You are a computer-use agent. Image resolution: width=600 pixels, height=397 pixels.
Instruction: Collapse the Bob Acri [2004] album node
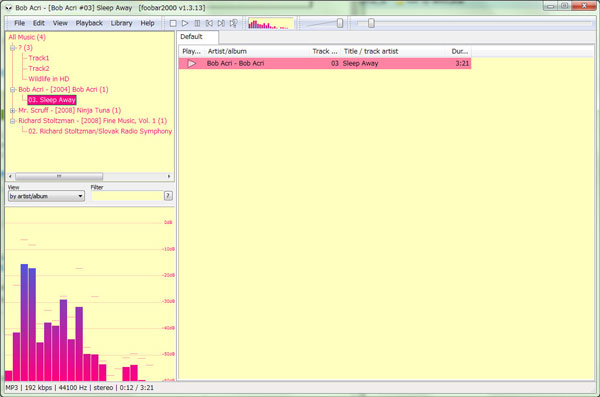[13, 90]
